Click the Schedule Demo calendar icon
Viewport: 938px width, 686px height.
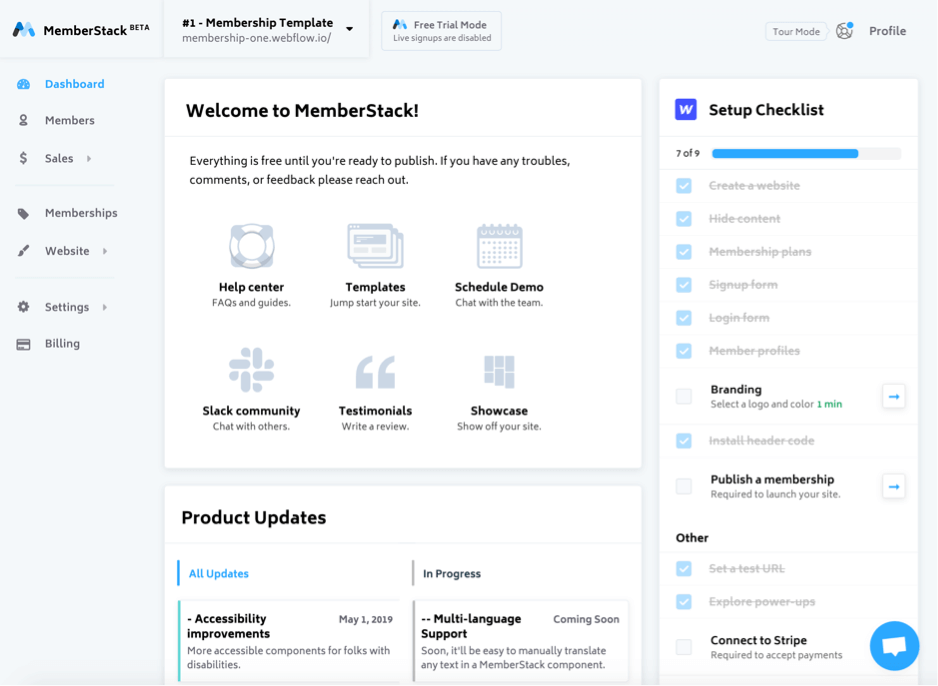click(500, 246)
